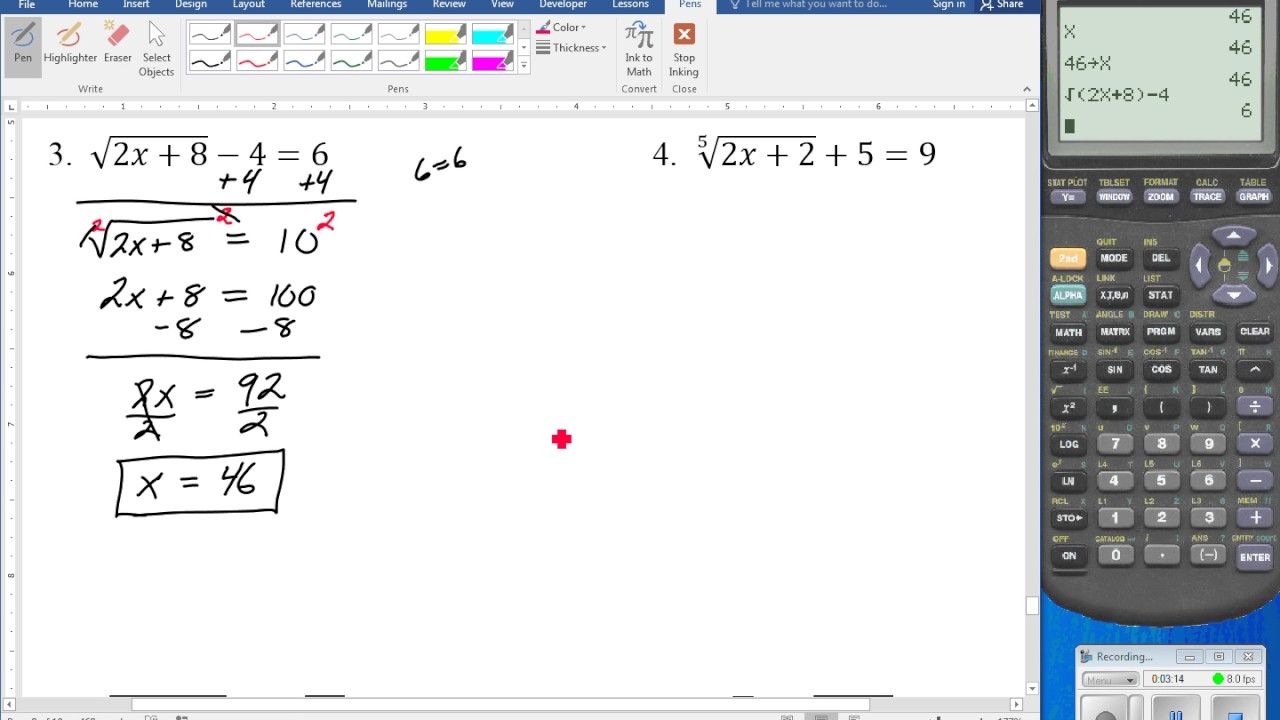Move down one row in Pens gallery
Image resolution: width=1280 pixels, height=720 pixels.
pyautogui.click(x=523, y=48)
